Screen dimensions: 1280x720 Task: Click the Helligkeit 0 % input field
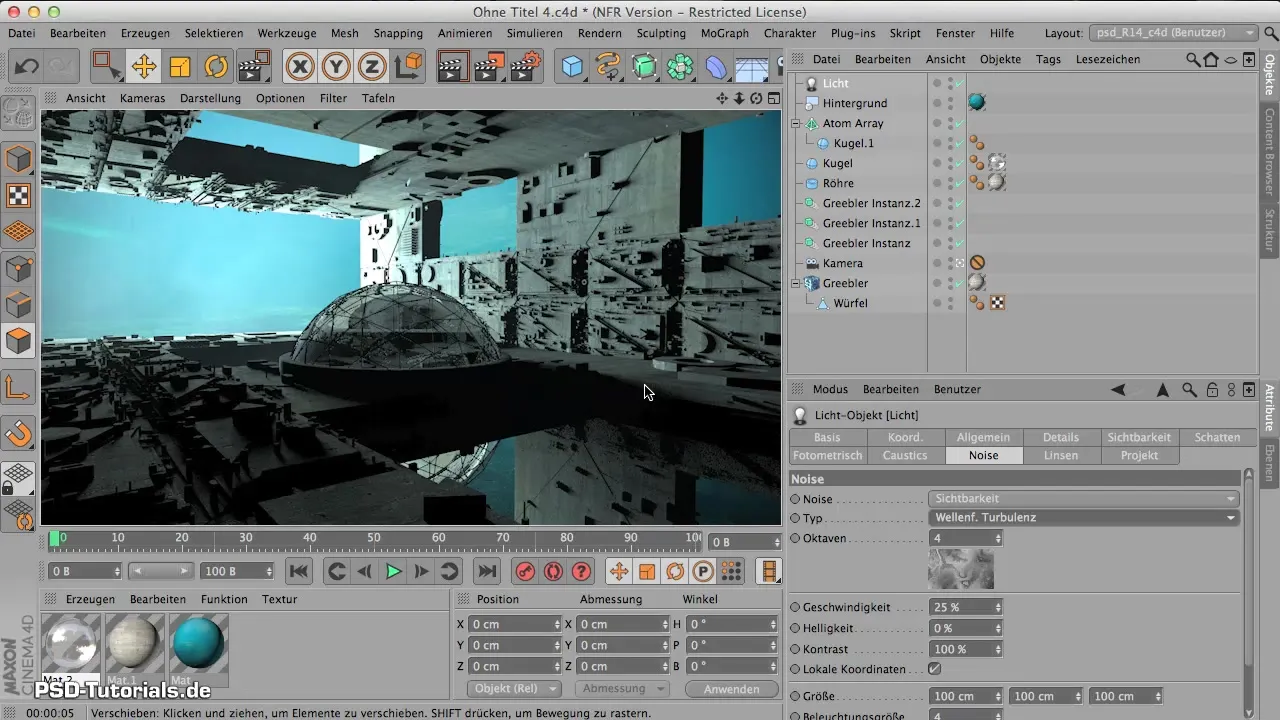pos(961,628)
